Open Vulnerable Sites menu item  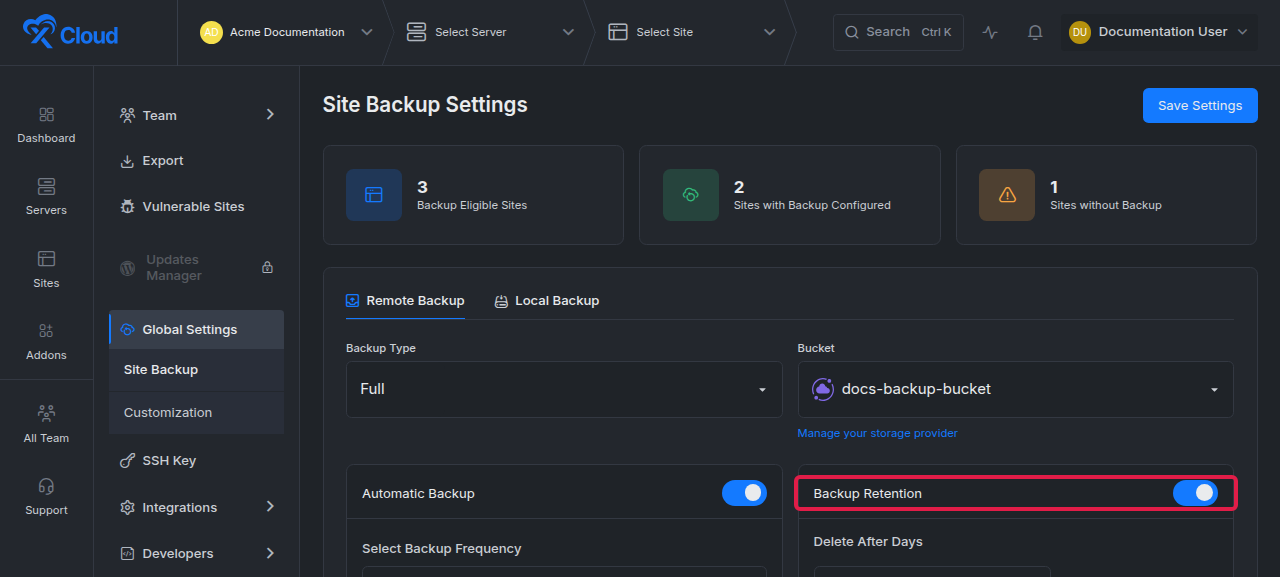click(x=196, y=207)
